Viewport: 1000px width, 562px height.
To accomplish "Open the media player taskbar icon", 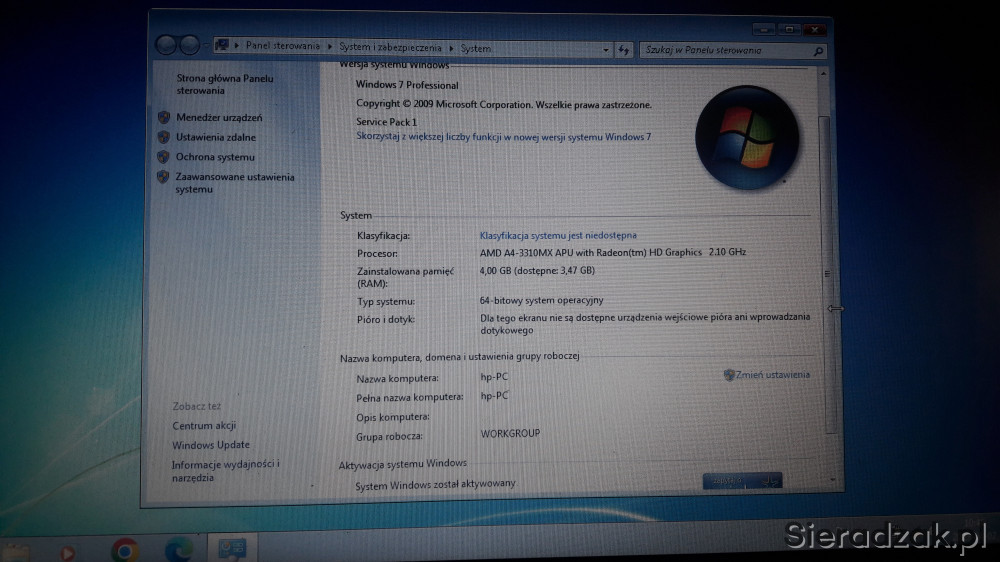I will pos(68,552).
